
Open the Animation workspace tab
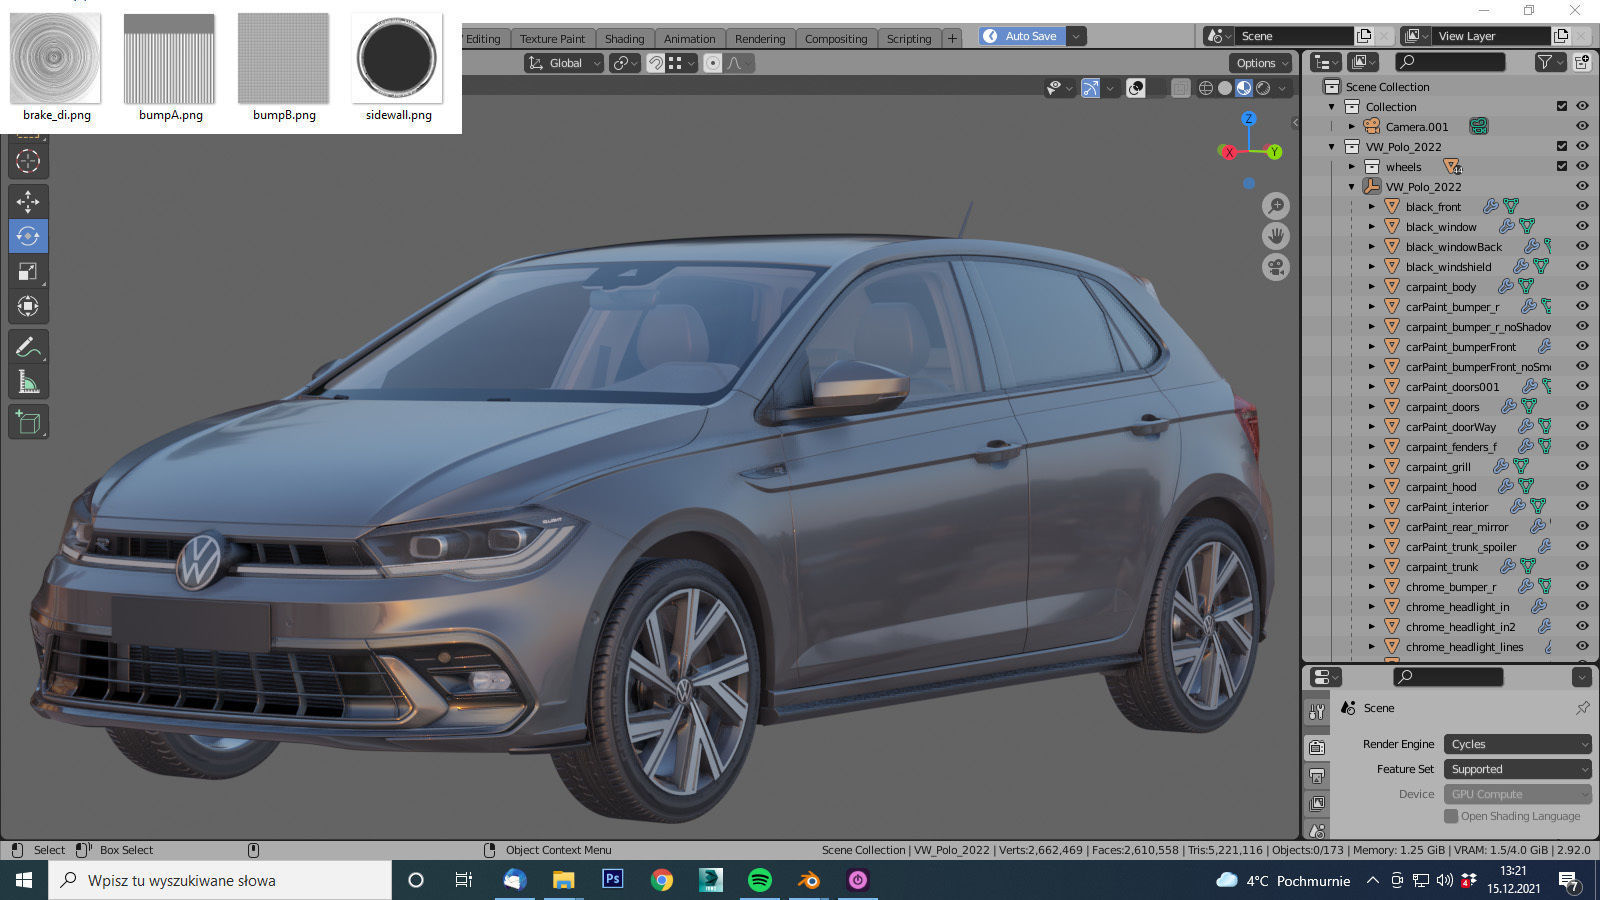[689, 39]
